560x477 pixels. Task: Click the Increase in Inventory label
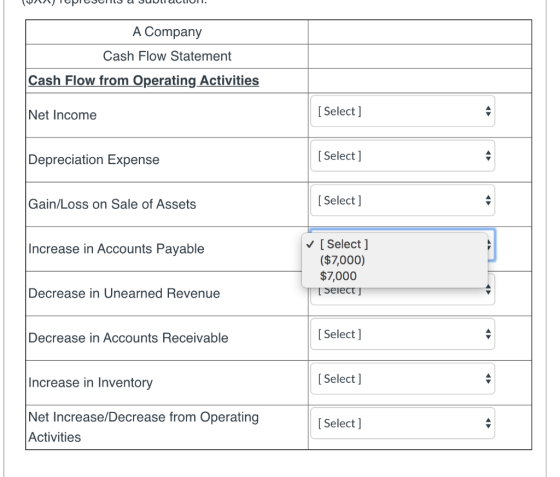(91, 383)
